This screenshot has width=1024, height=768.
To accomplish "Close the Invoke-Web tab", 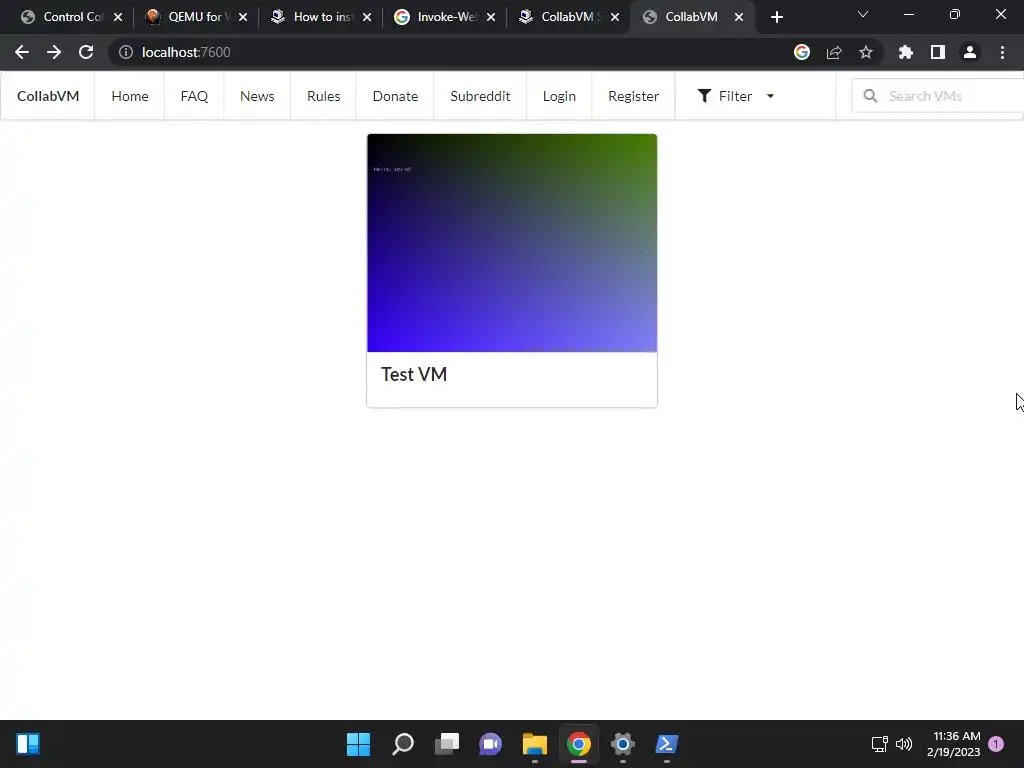I will 491,17.
